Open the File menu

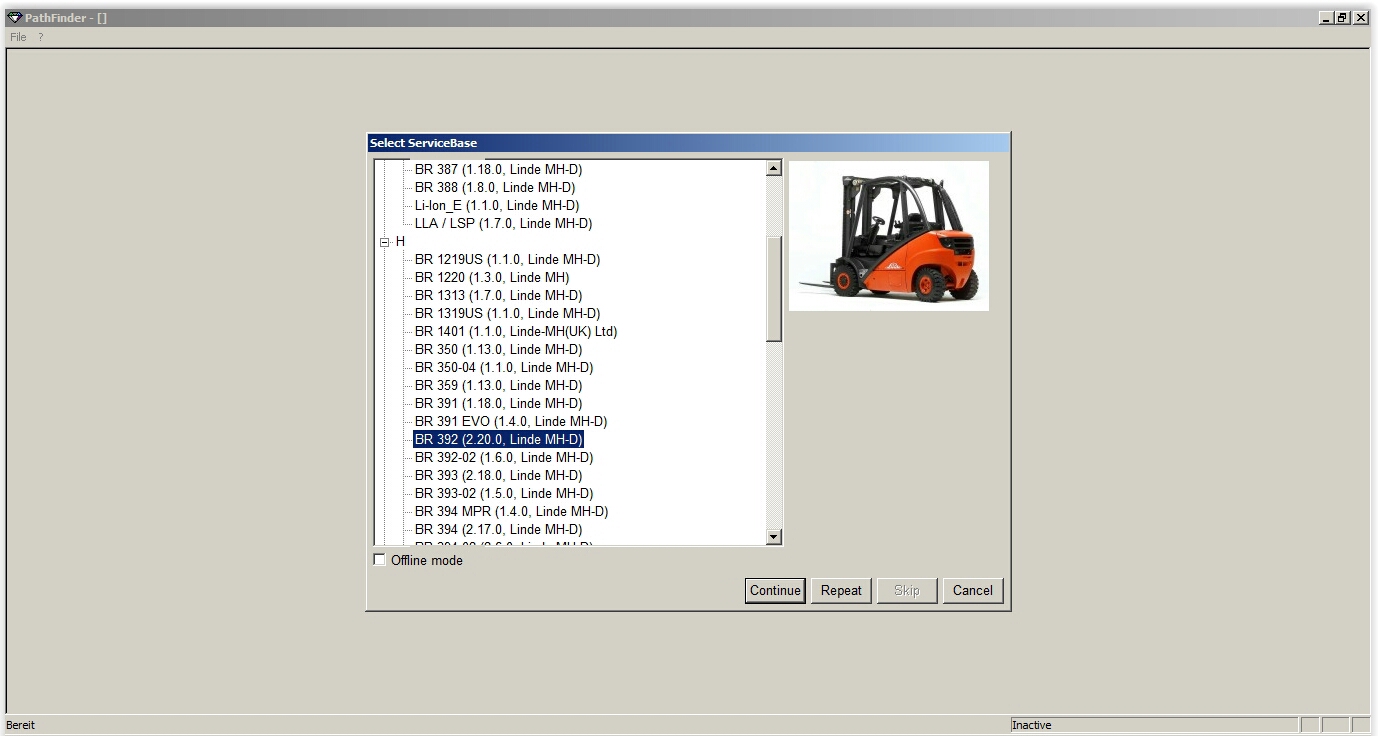click(x=18, y=37)
